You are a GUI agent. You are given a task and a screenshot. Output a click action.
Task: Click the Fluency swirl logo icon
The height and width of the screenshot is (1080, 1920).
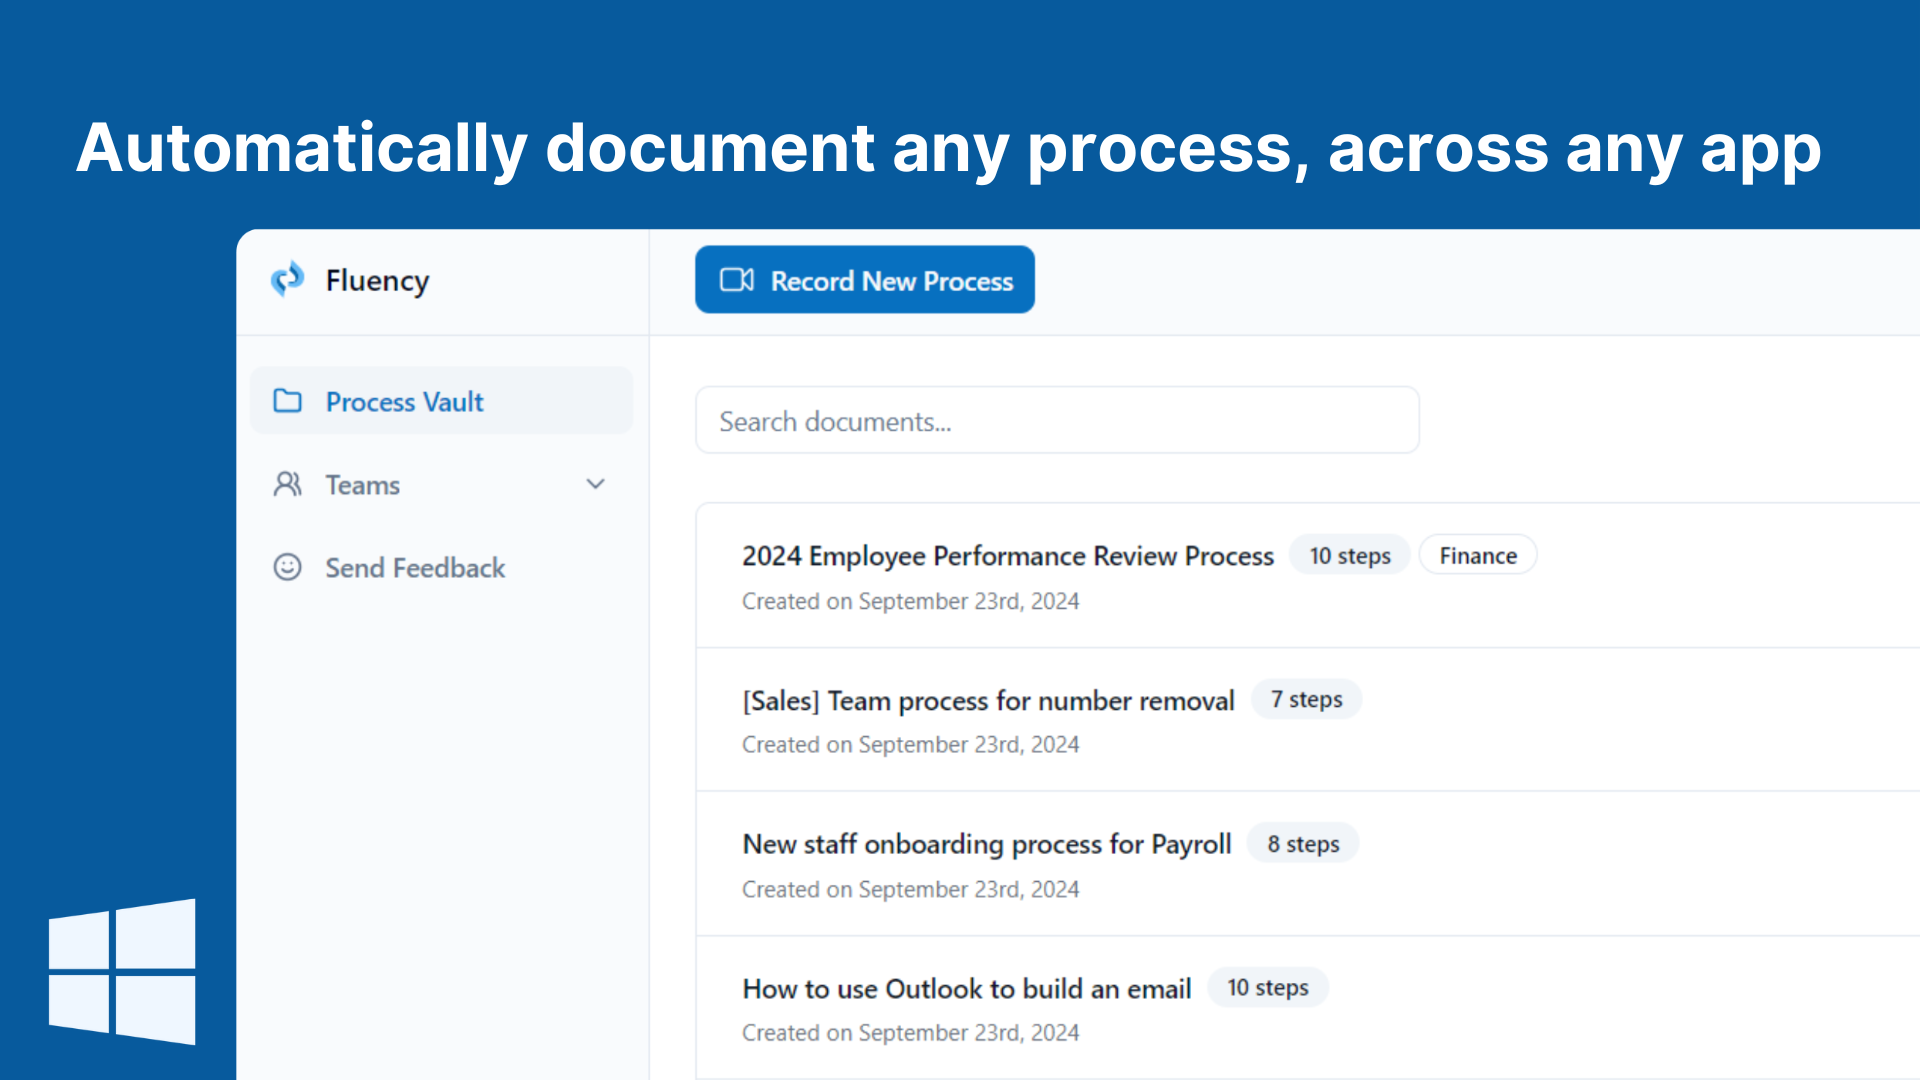point(288,280)
